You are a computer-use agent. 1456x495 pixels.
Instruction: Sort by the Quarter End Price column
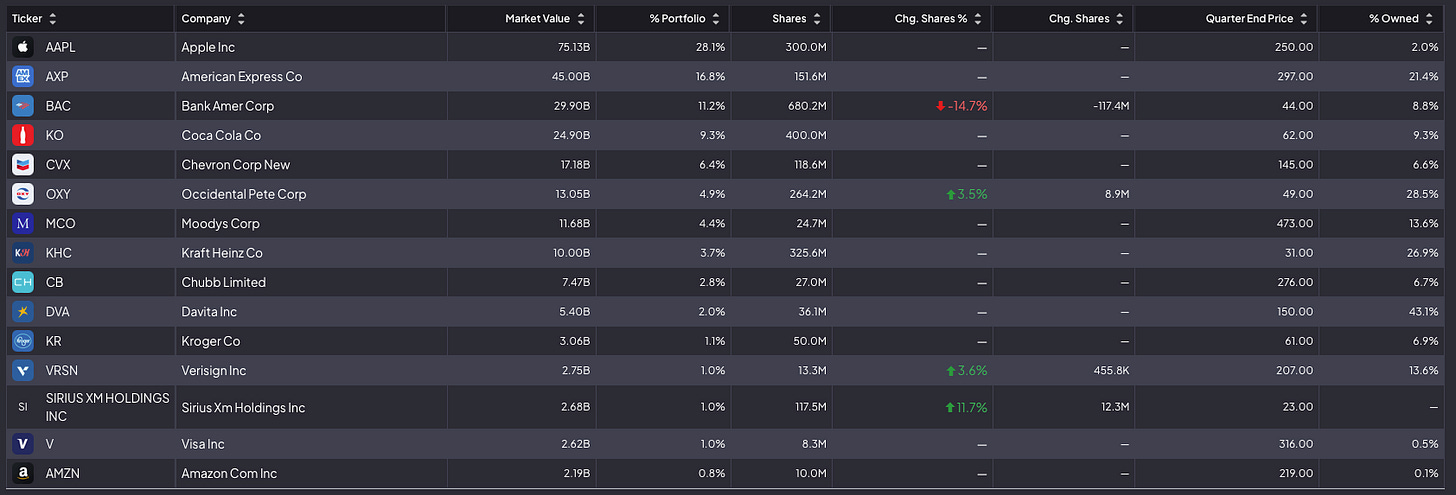[1306, 19]
